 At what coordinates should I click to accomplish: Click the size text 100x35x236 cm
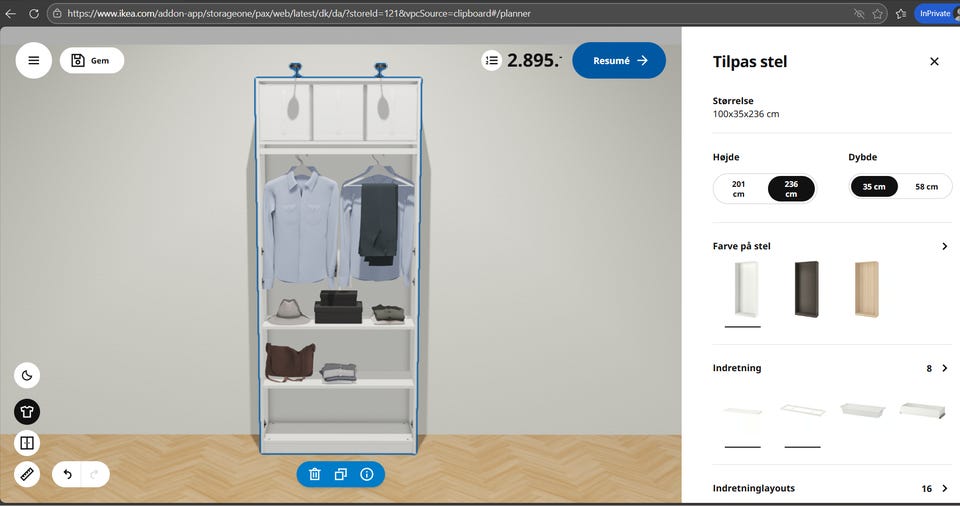click(746, 114)
